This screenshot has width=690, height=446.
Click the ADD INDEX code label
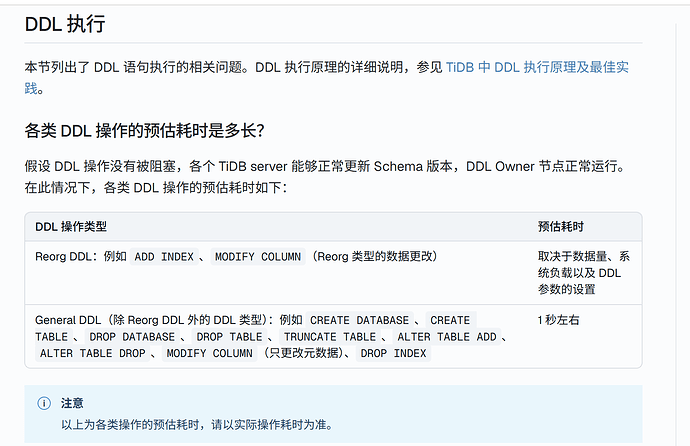[x=164, y=257]
